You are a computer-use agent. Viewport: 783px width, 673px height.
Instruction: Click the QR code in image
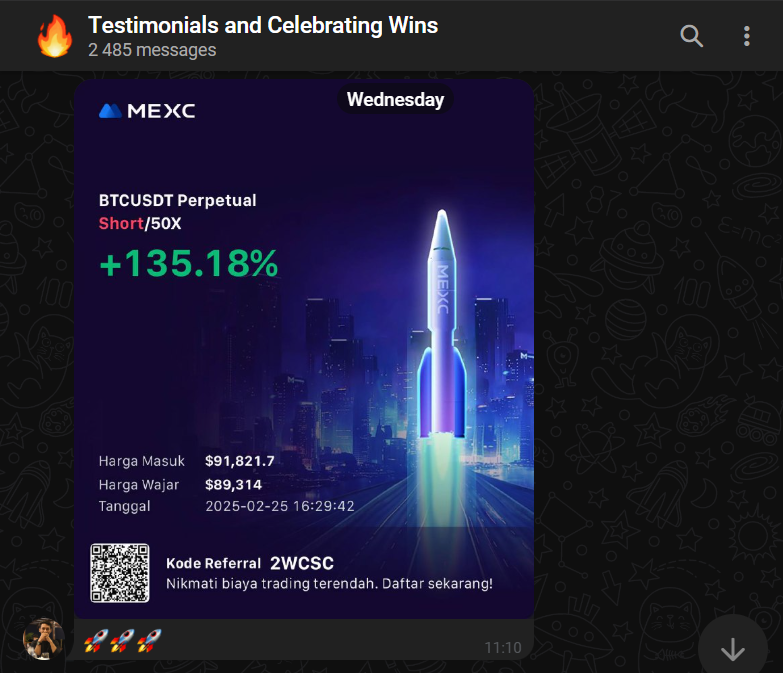[120, 573]
